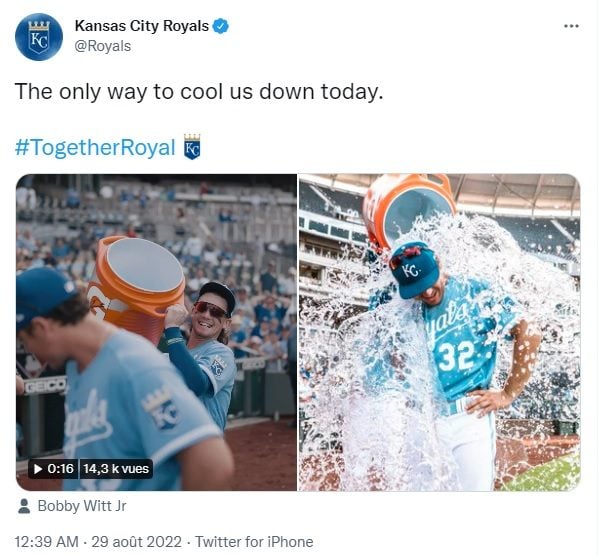Click the 12:39 AM · 29 août 2022 timestamp

click(x=98, y=542)
